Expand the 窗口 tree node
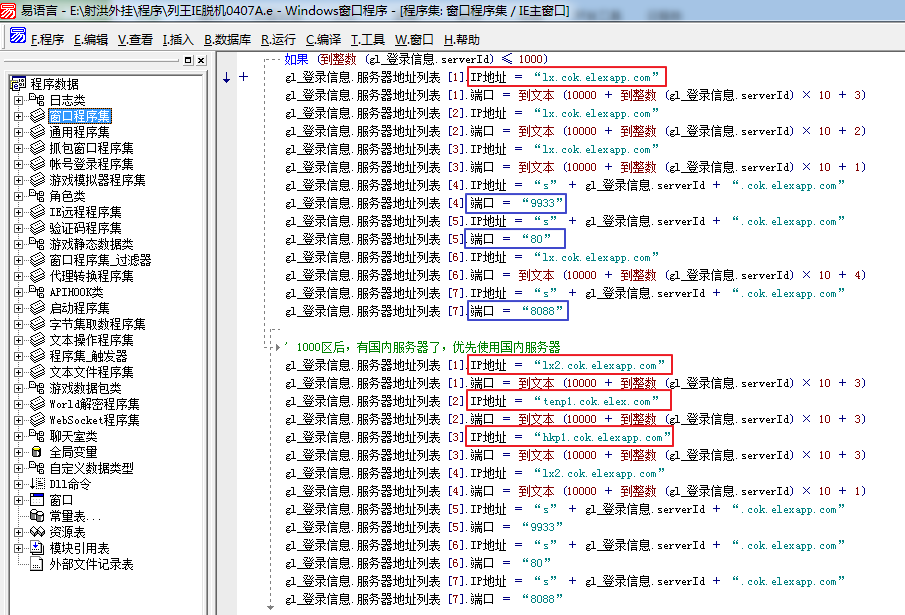 coord(18,500)
